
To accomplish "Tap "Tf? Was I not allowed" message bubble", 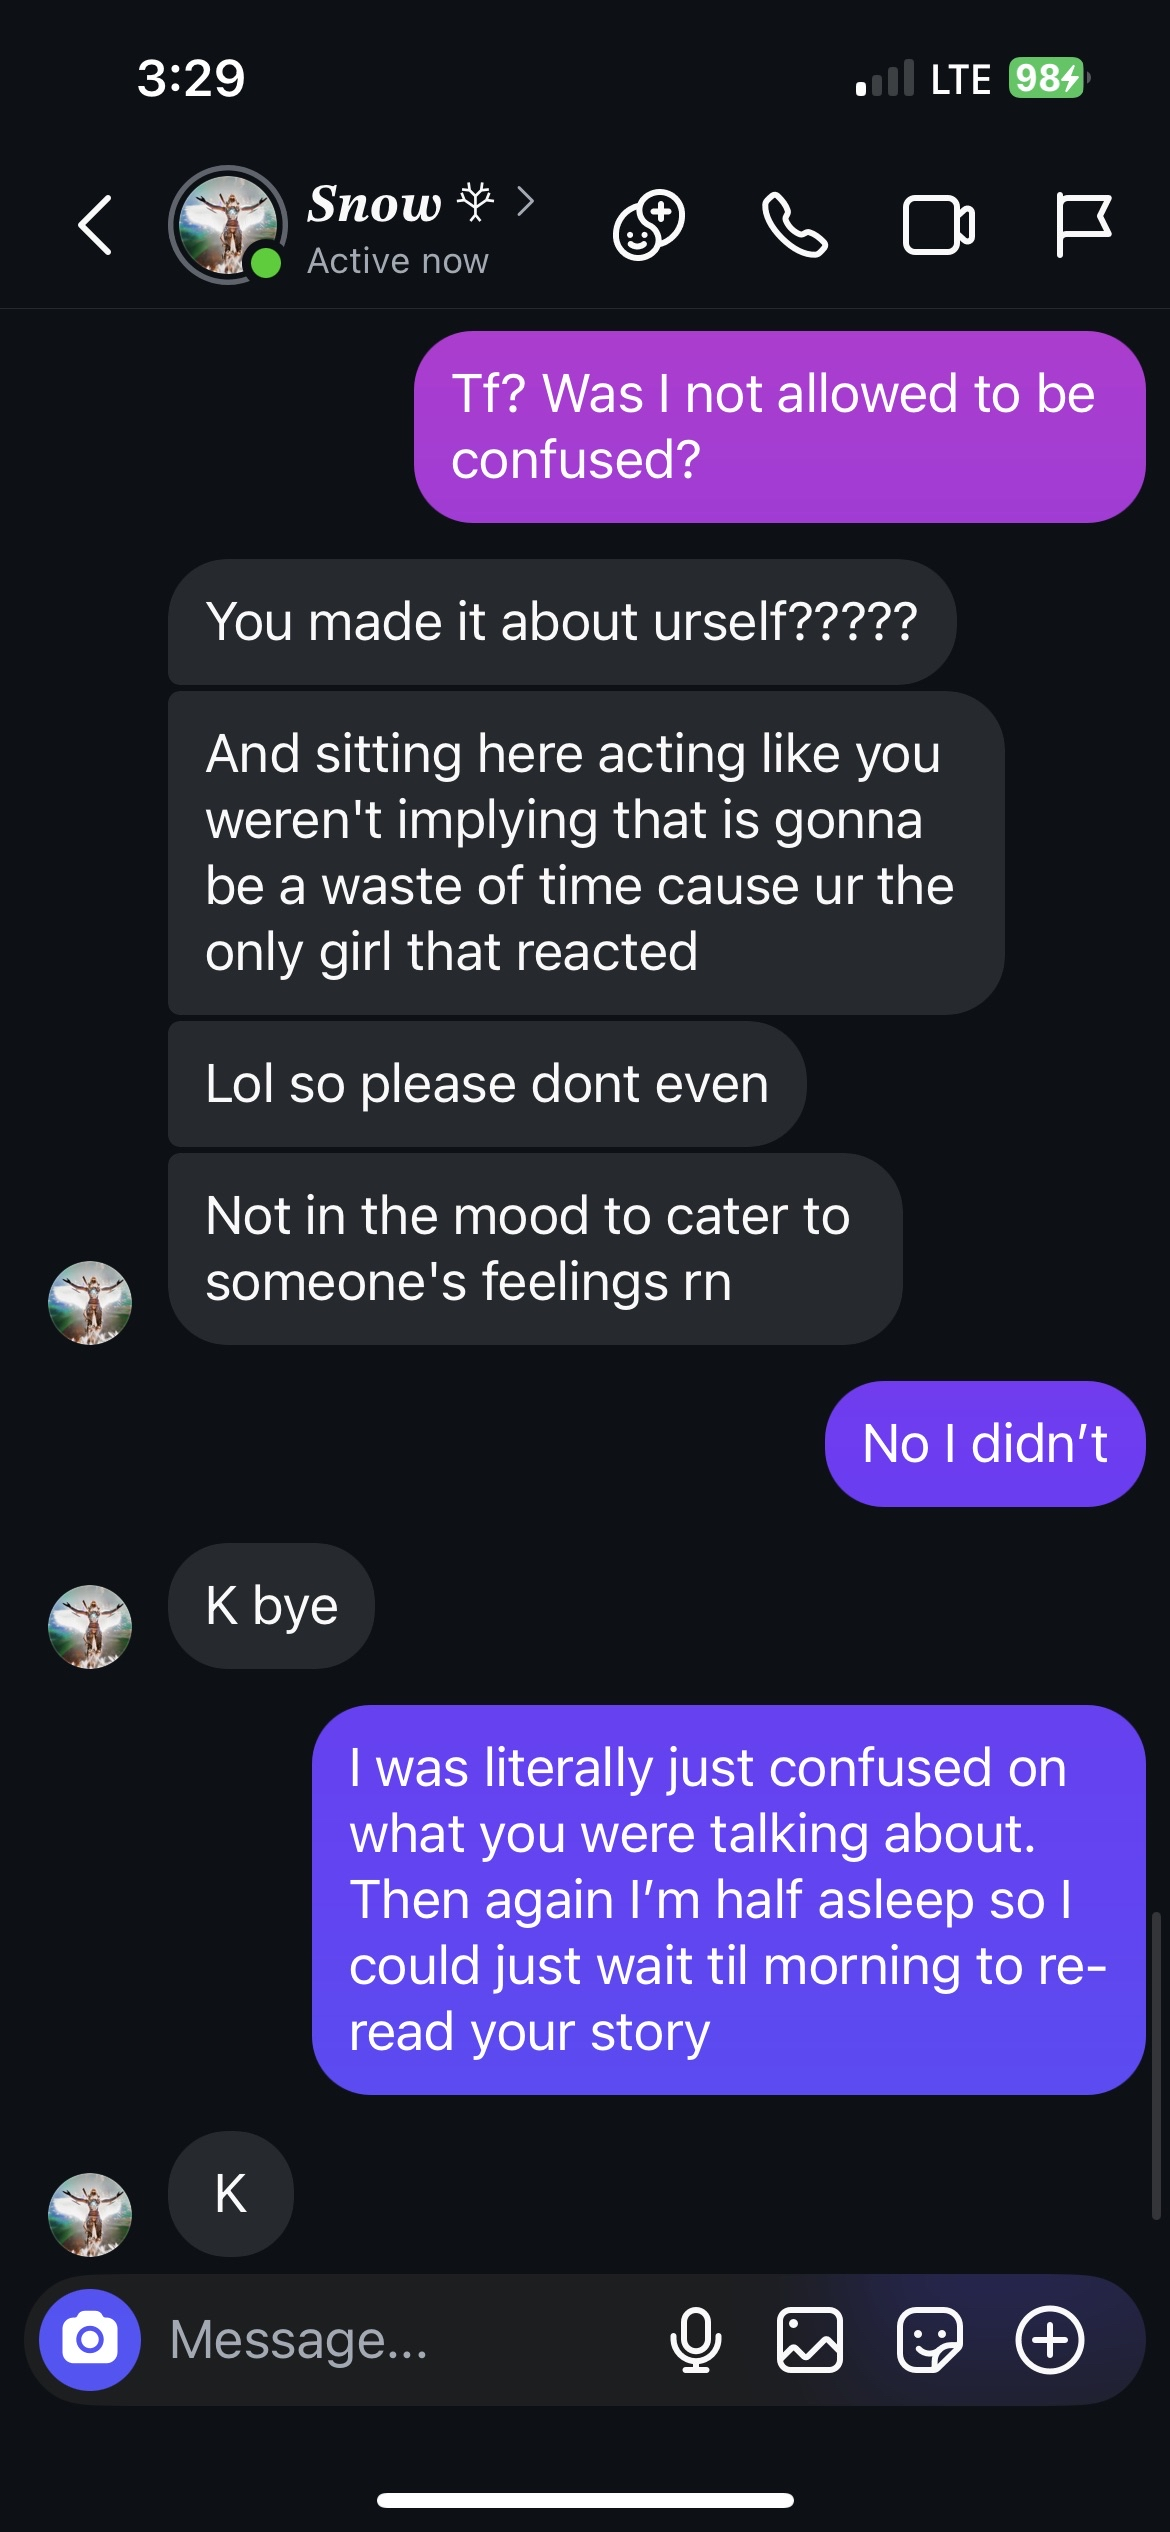I will [779, 427].
